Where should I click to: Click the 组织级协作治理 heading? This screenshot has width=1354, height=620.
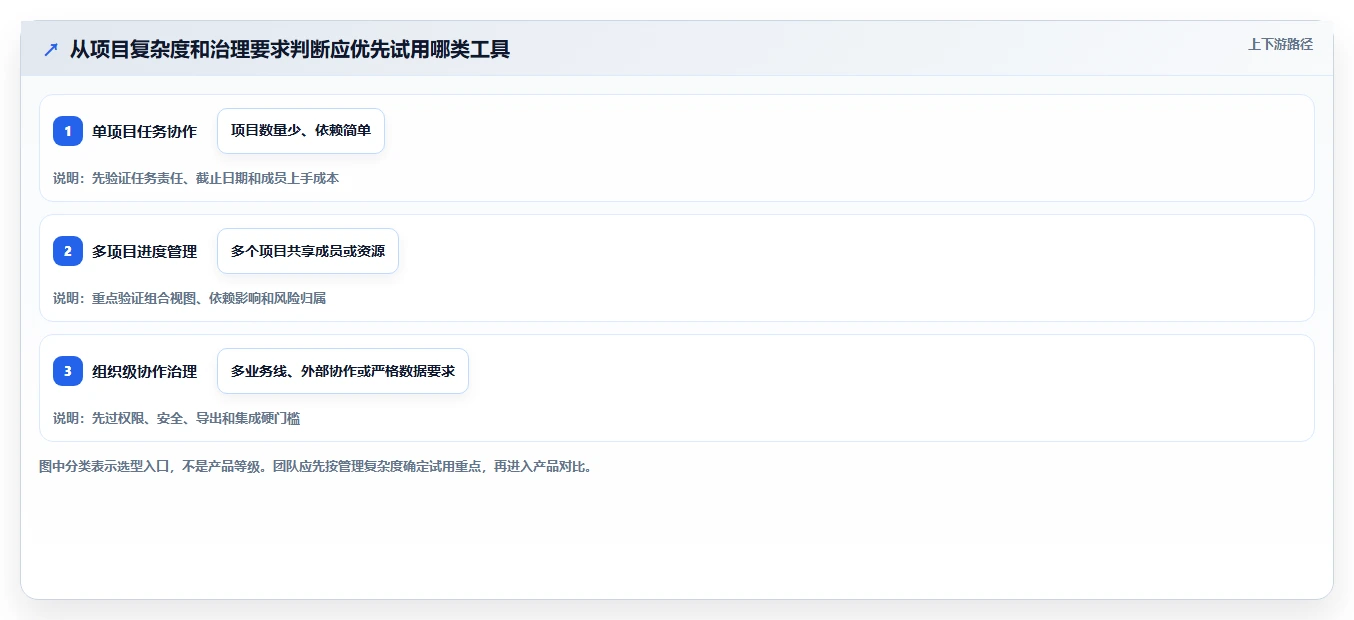pos(144,371)
